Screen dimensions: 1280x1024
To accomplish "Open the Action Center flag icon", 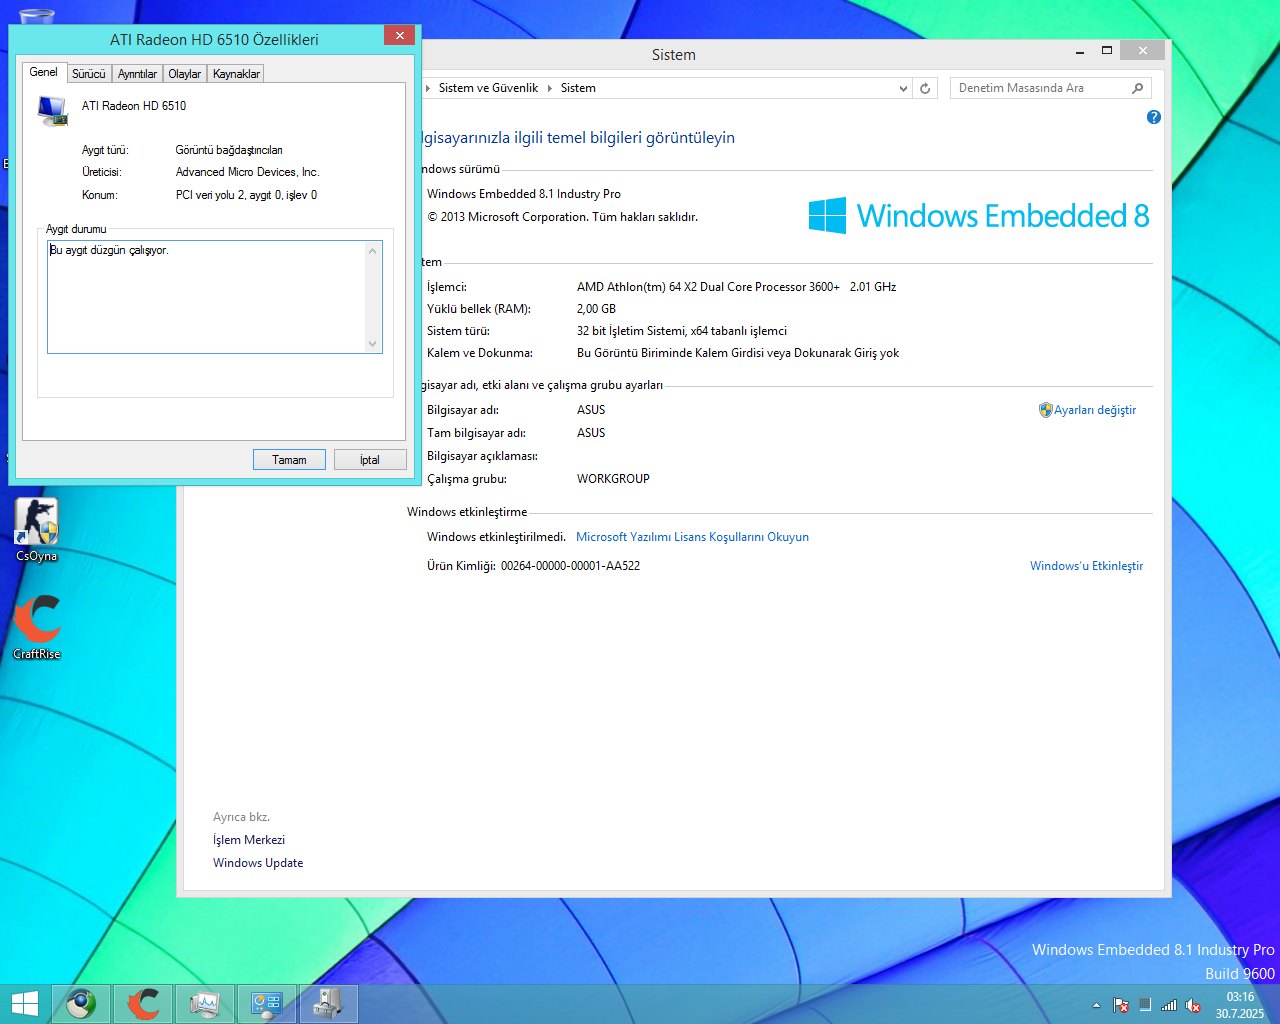I will coord(1121,1006).
